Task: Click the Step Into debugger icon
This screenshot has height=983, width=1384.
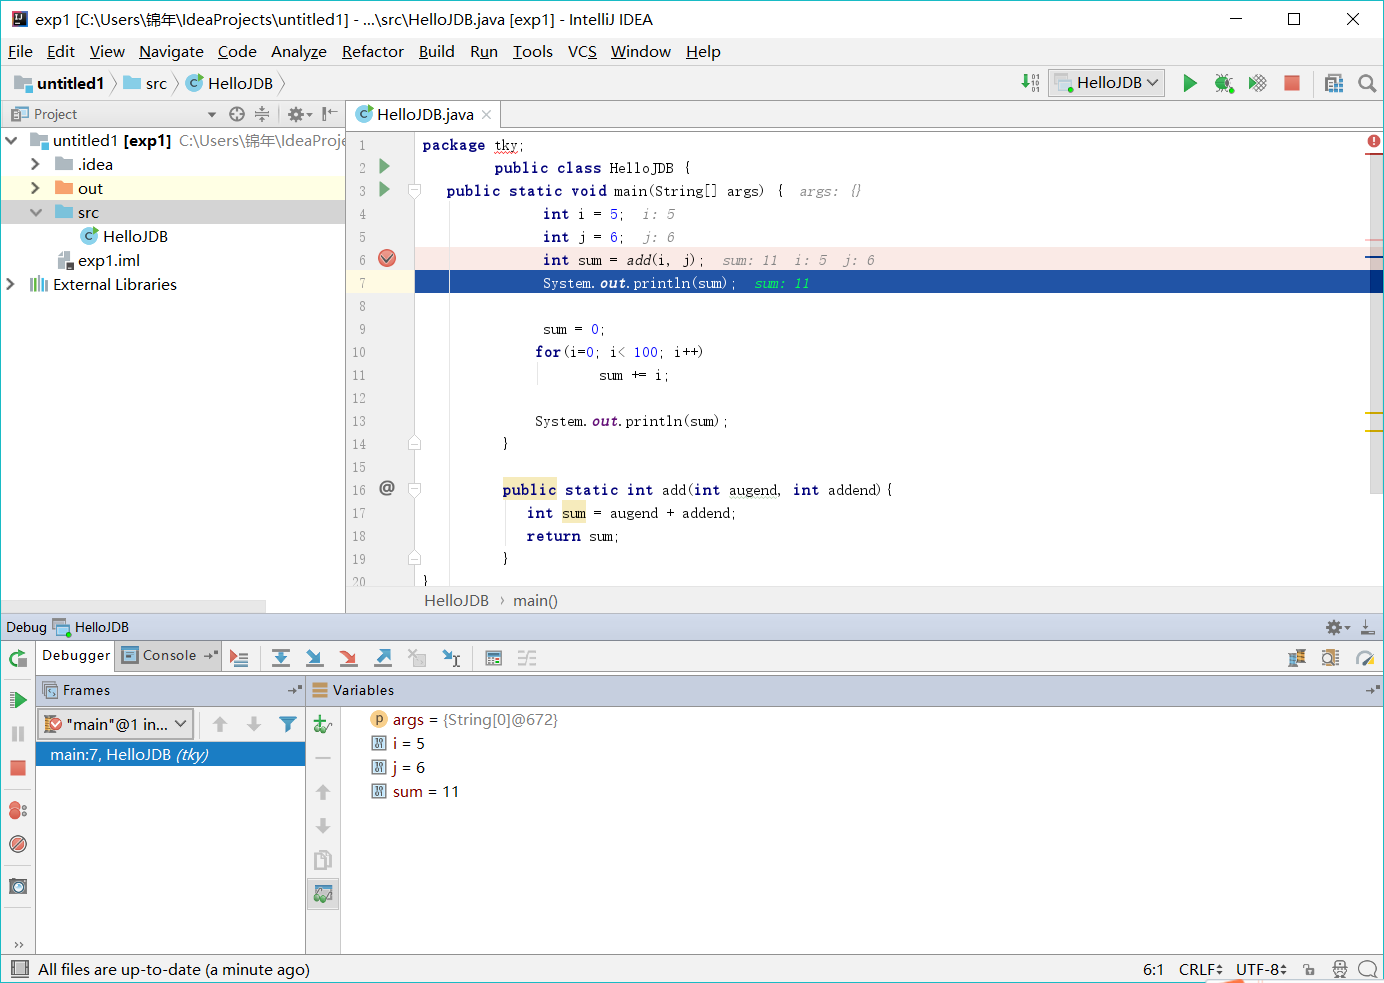Action: (314, 658)
